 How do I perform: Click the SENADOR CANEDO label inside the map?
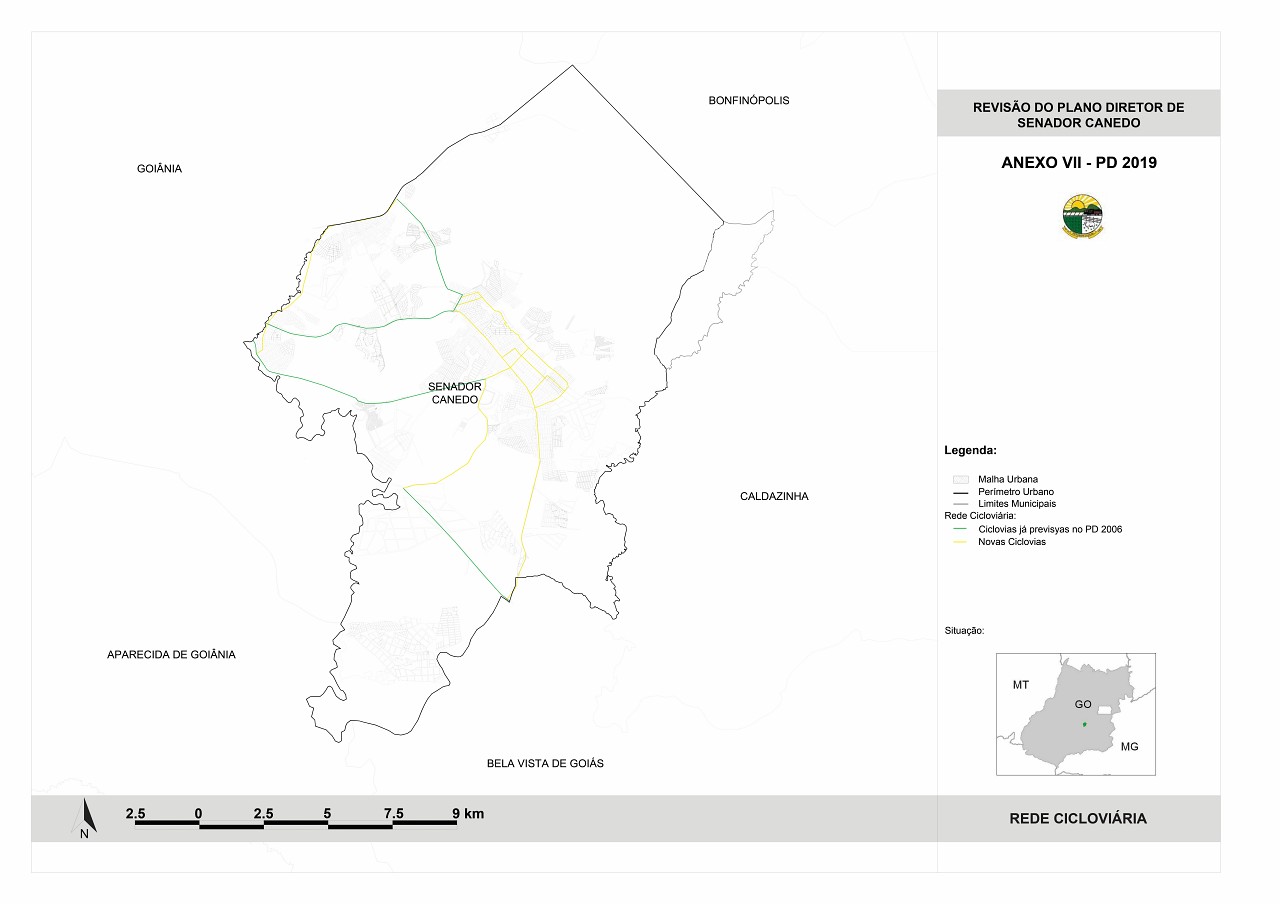tap(456, 393)
